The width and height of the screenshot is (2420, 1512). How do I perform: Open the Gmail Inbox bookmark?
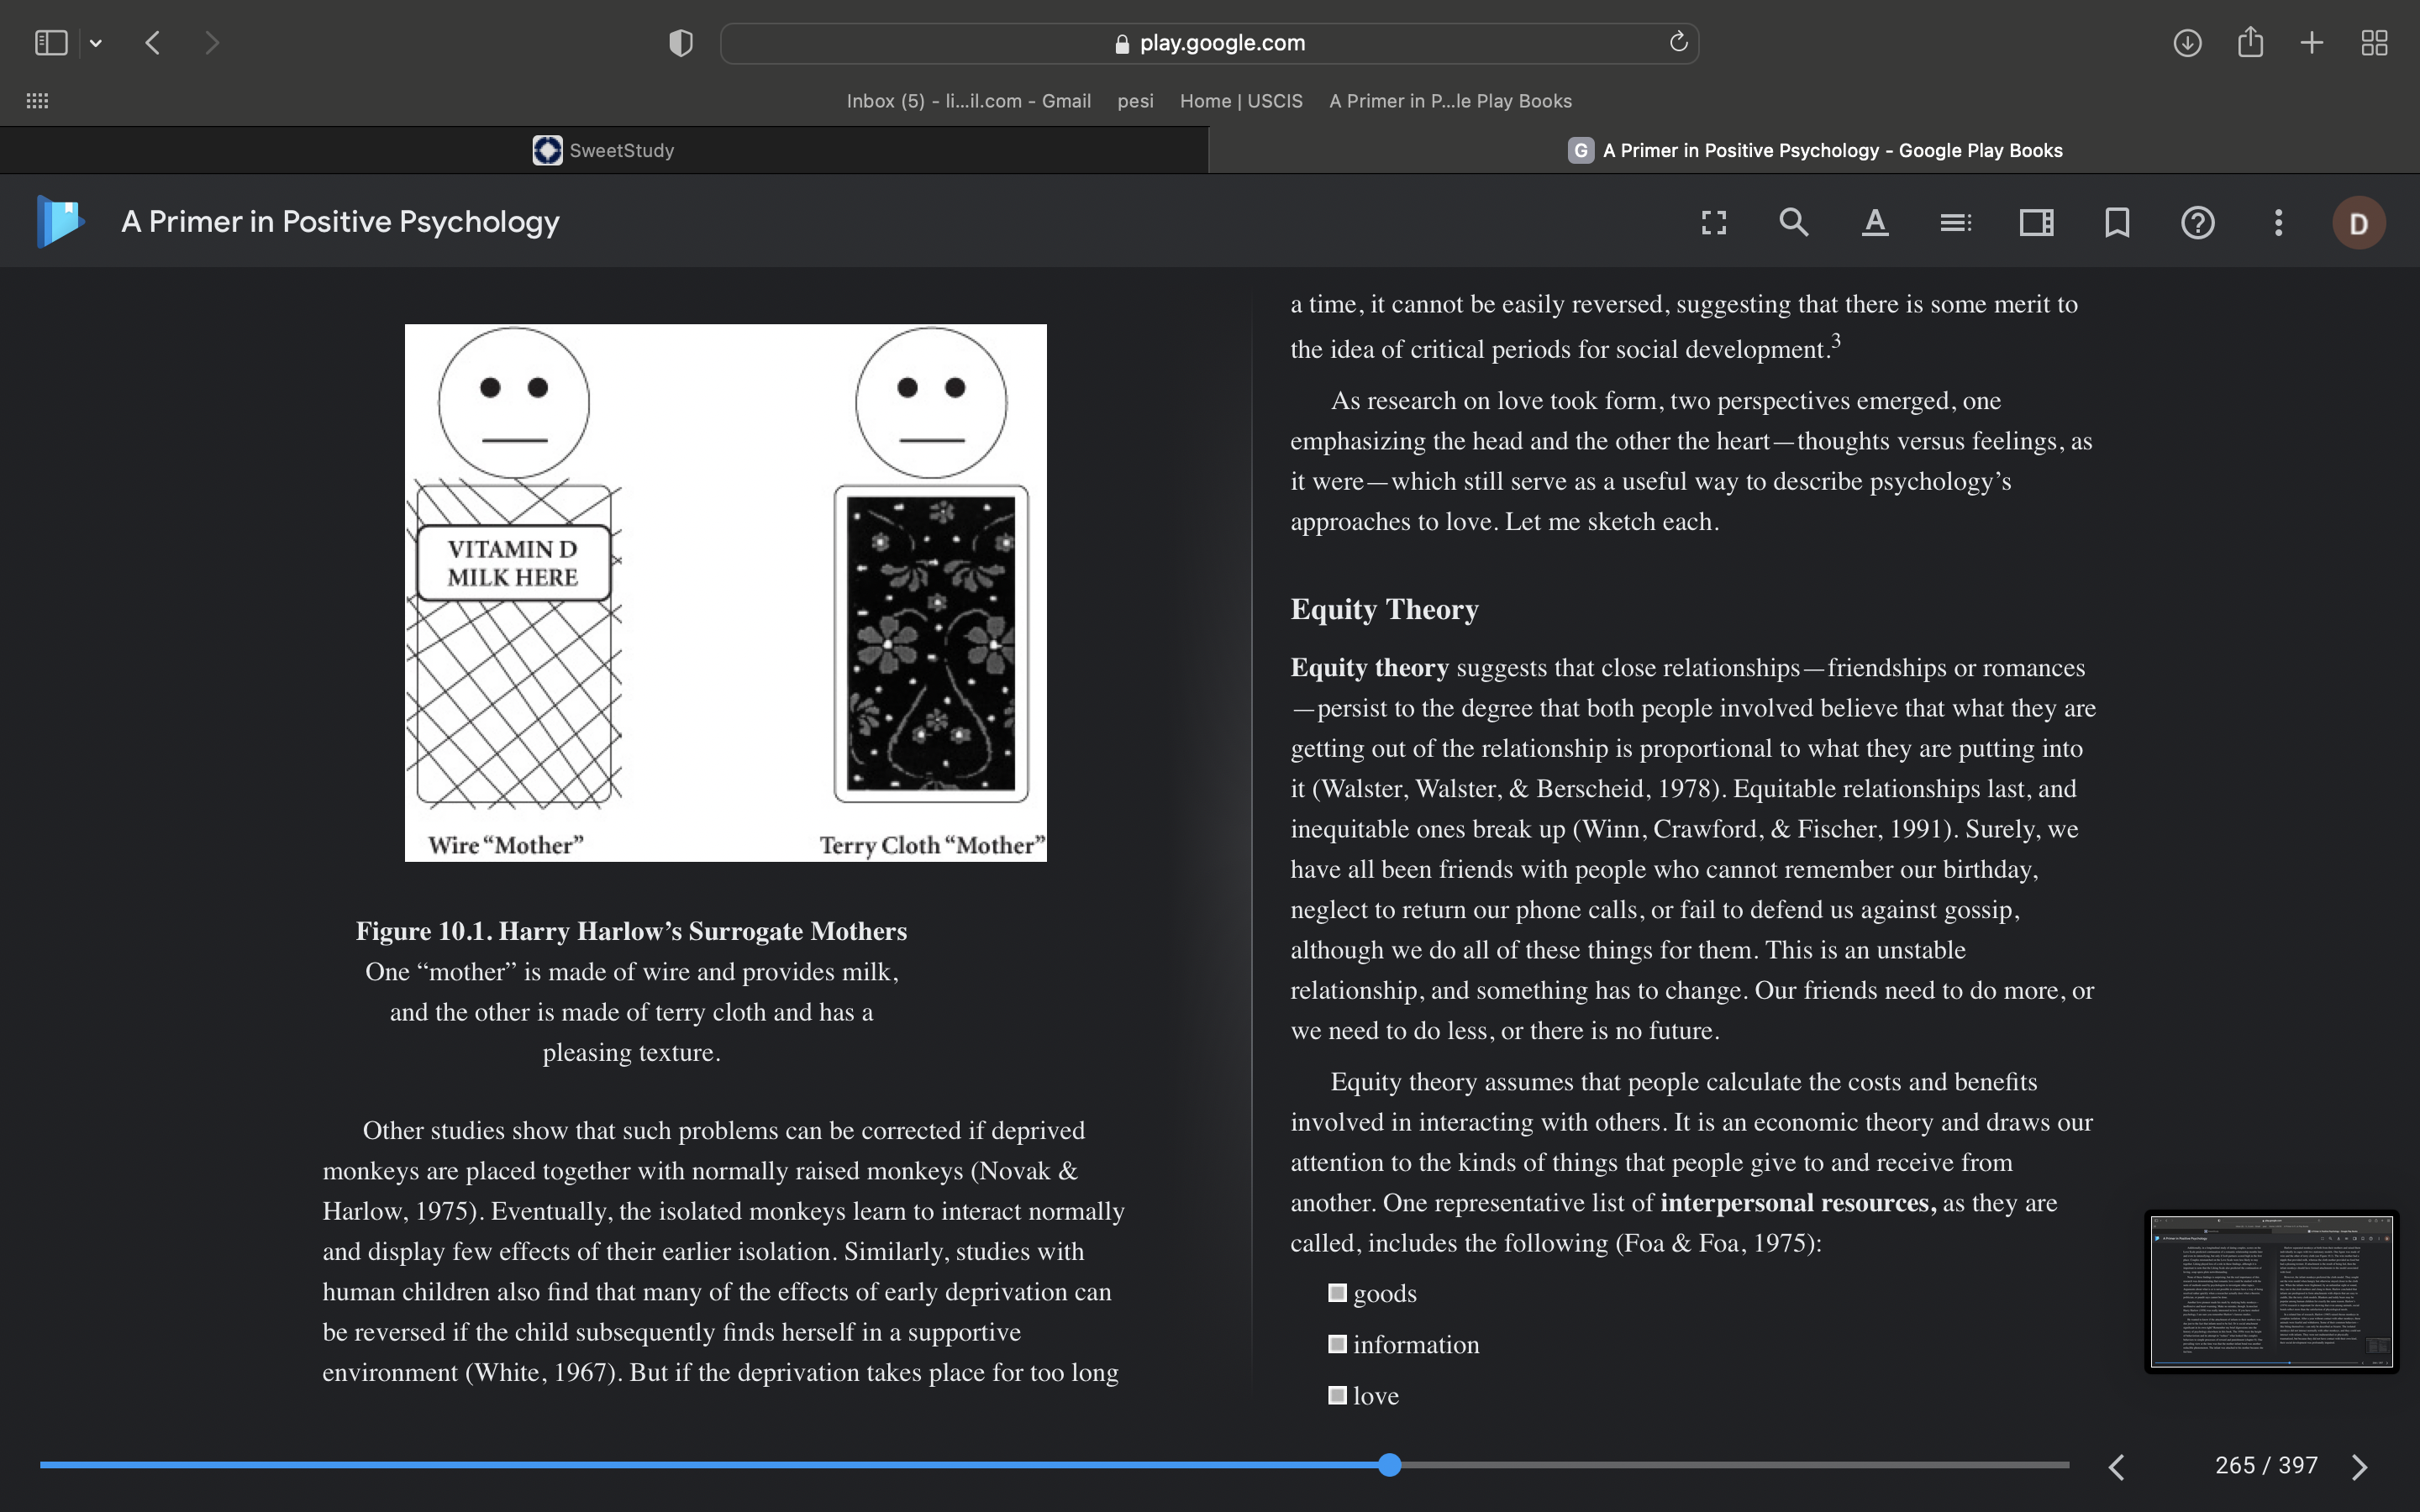pos(968,101)
